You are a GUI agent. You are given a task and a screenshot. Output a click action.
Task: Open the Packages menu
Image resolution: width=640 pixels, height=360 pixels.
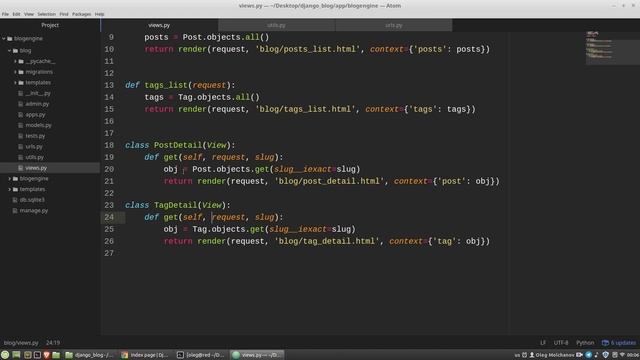(x=82, y=14)
